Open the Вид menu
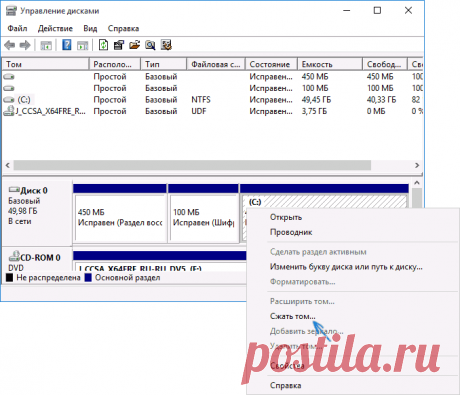The height and width of the screenshot is (395, 460). pos(90,28)
